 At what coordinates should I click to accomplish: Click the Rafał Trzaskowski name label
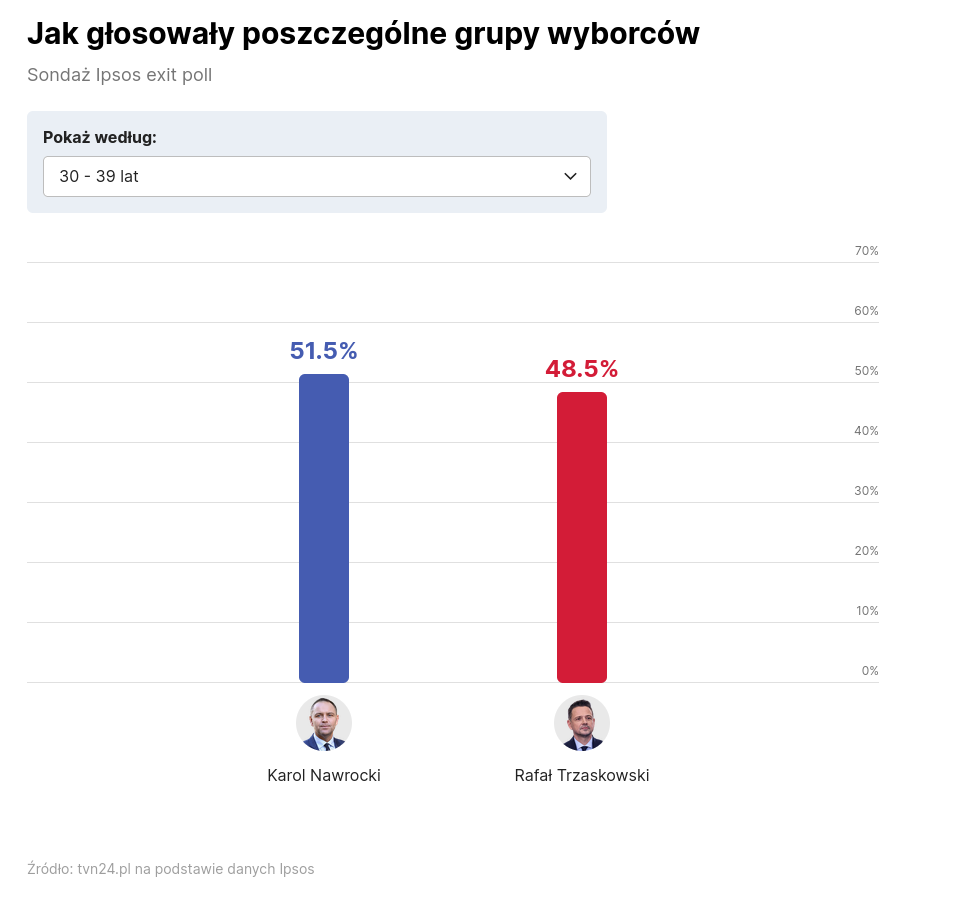coord(582,775)
